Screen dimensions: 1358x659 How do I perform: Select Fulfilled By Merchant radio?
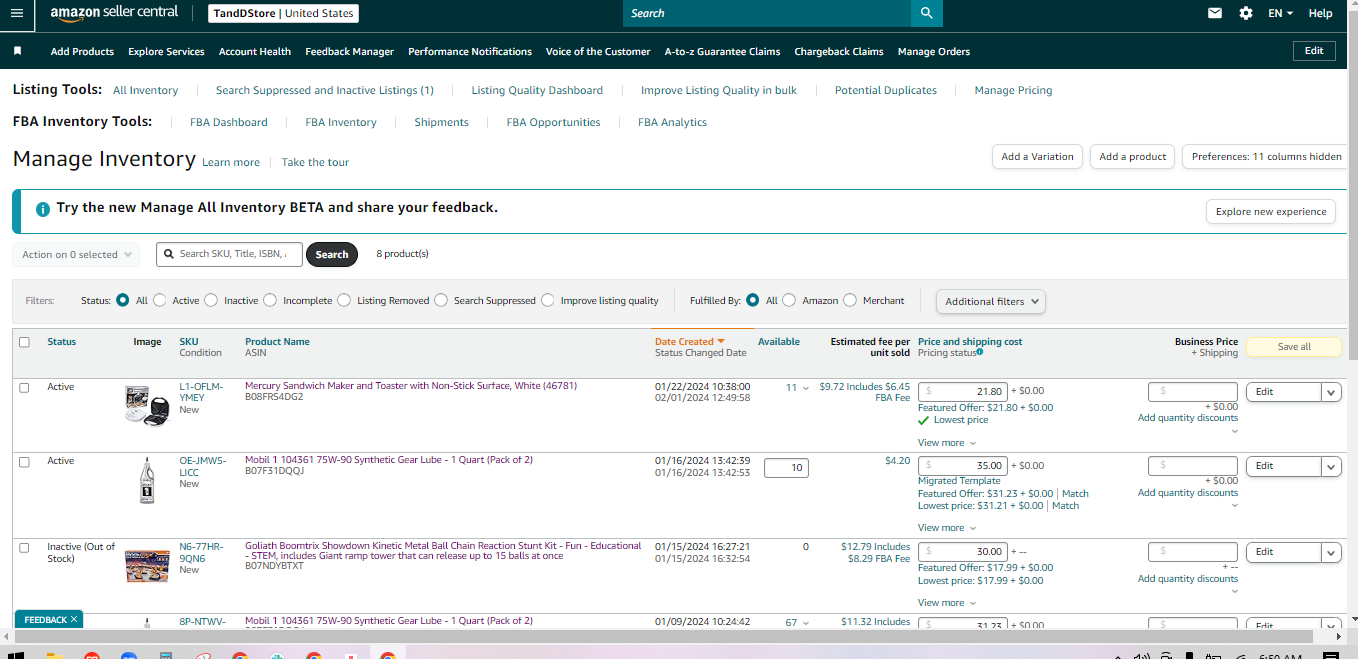[x=850, y=300]
